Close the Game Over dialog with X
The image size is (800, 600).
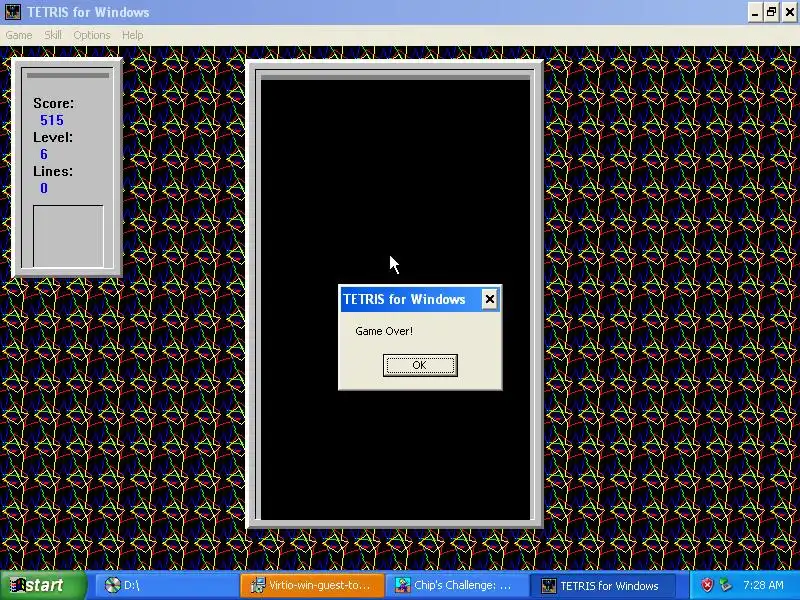489,299
